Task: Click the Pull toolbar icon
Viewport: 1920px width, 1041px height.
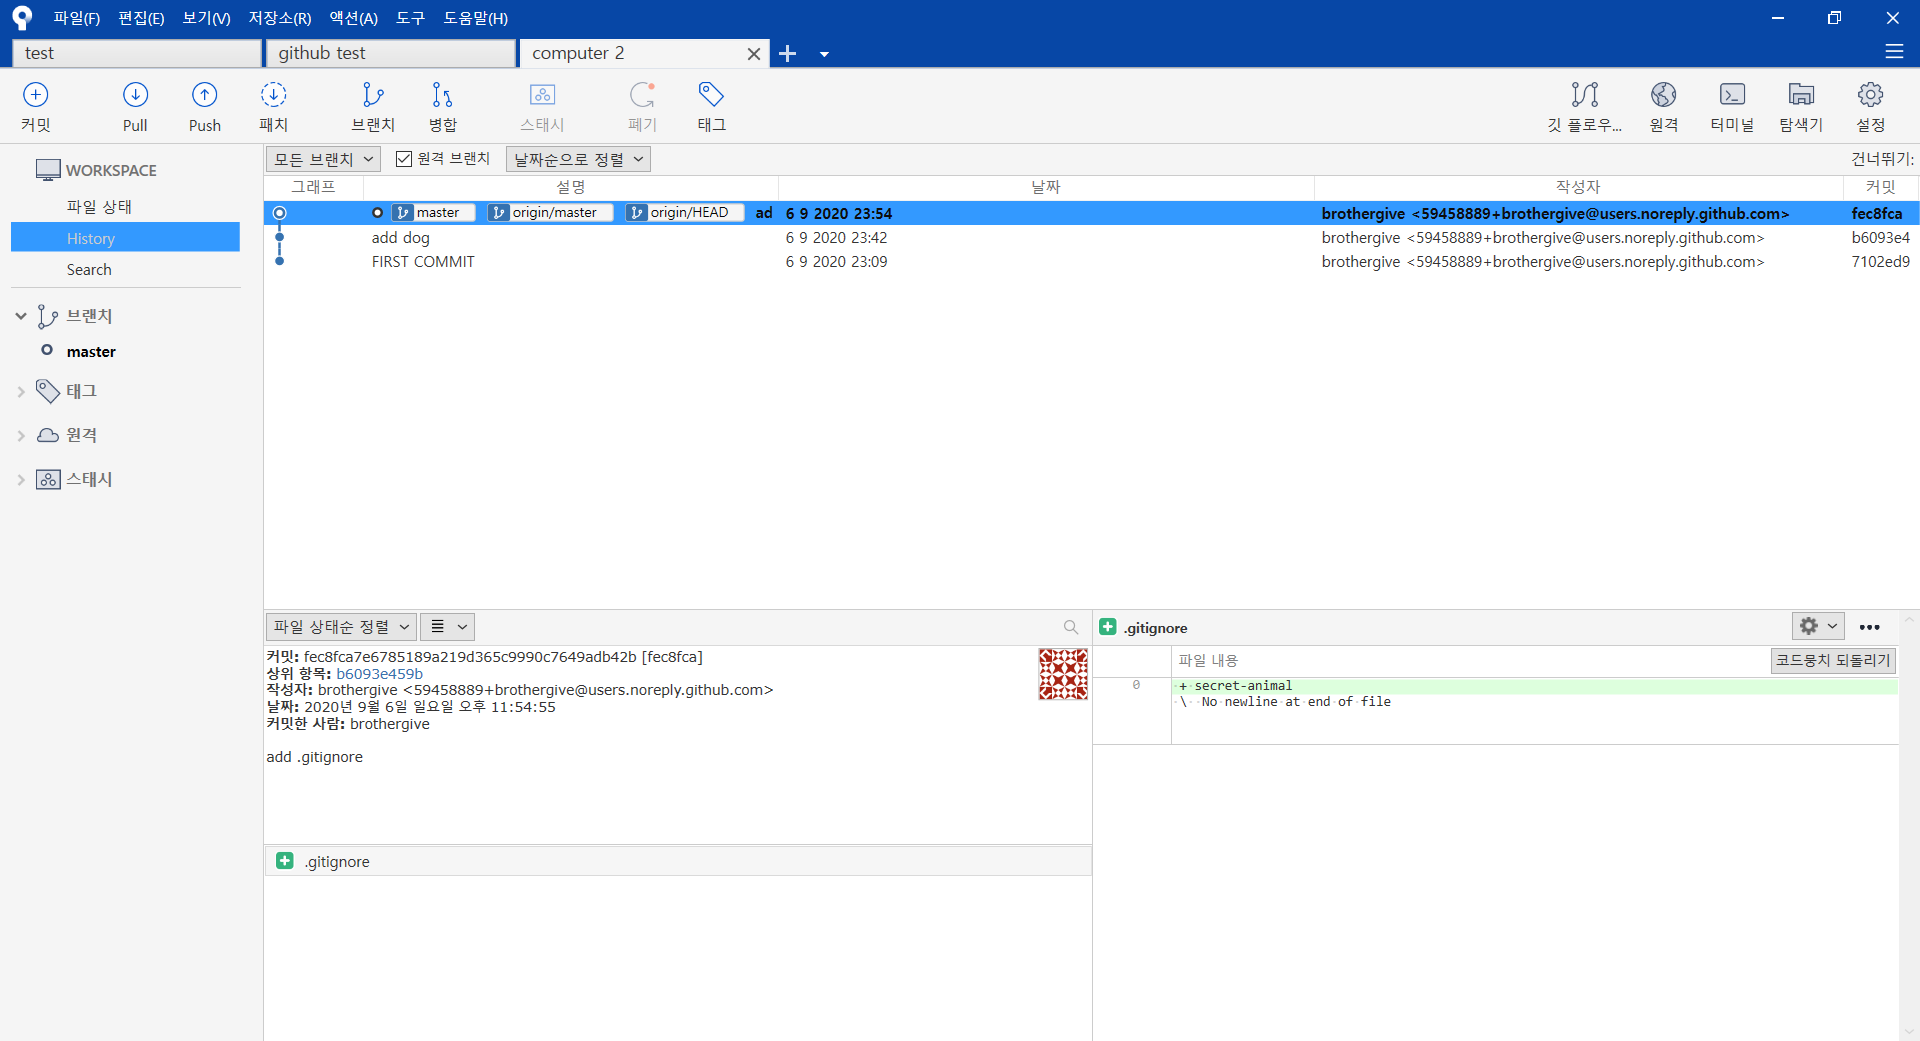Action: click(x=135, y=107)
